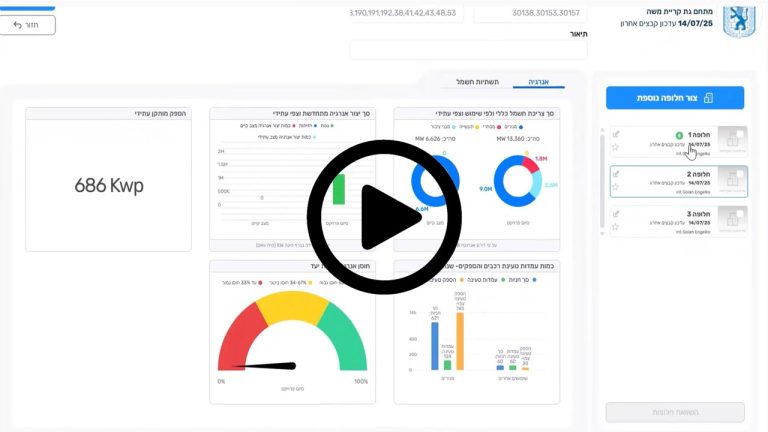Play the video with the center play button
768x432 pixels.
click(x=384, y=216)
